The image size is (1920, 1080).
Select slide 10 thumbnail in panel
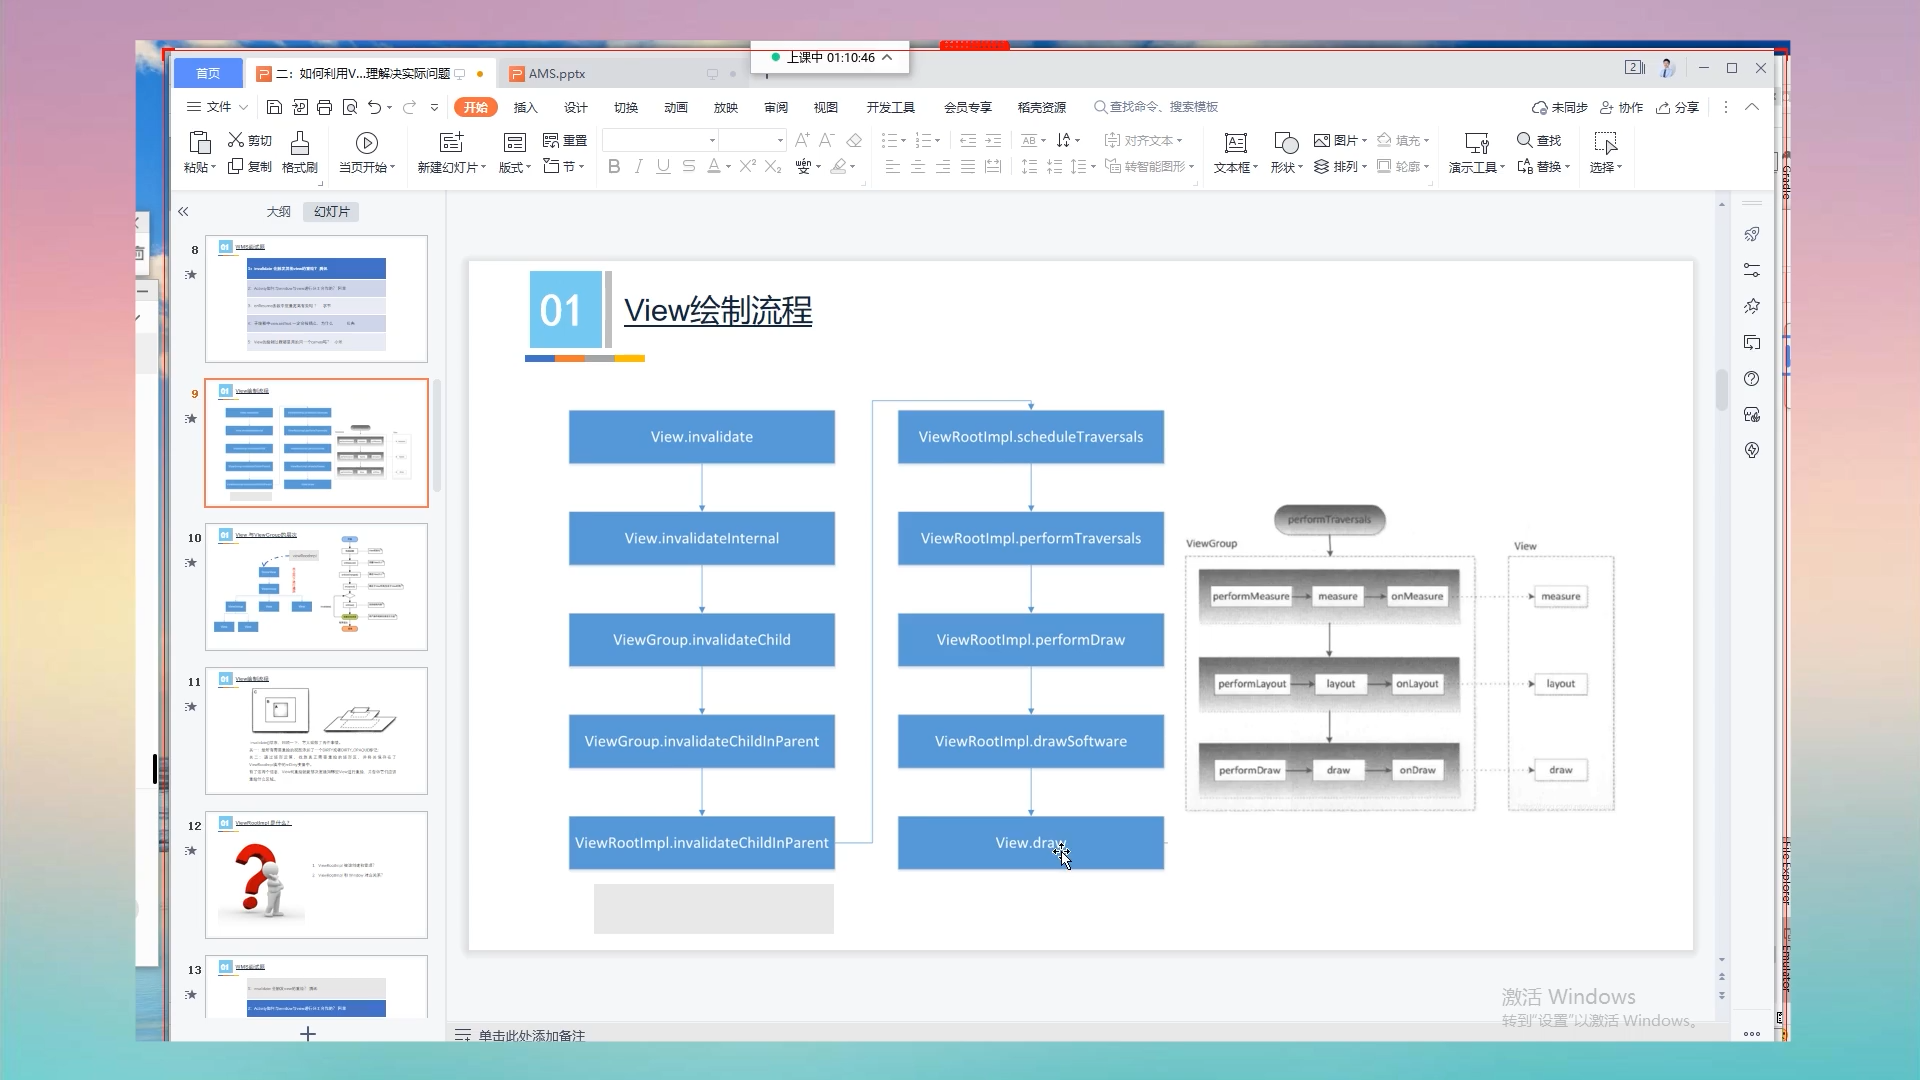(316, 587)
